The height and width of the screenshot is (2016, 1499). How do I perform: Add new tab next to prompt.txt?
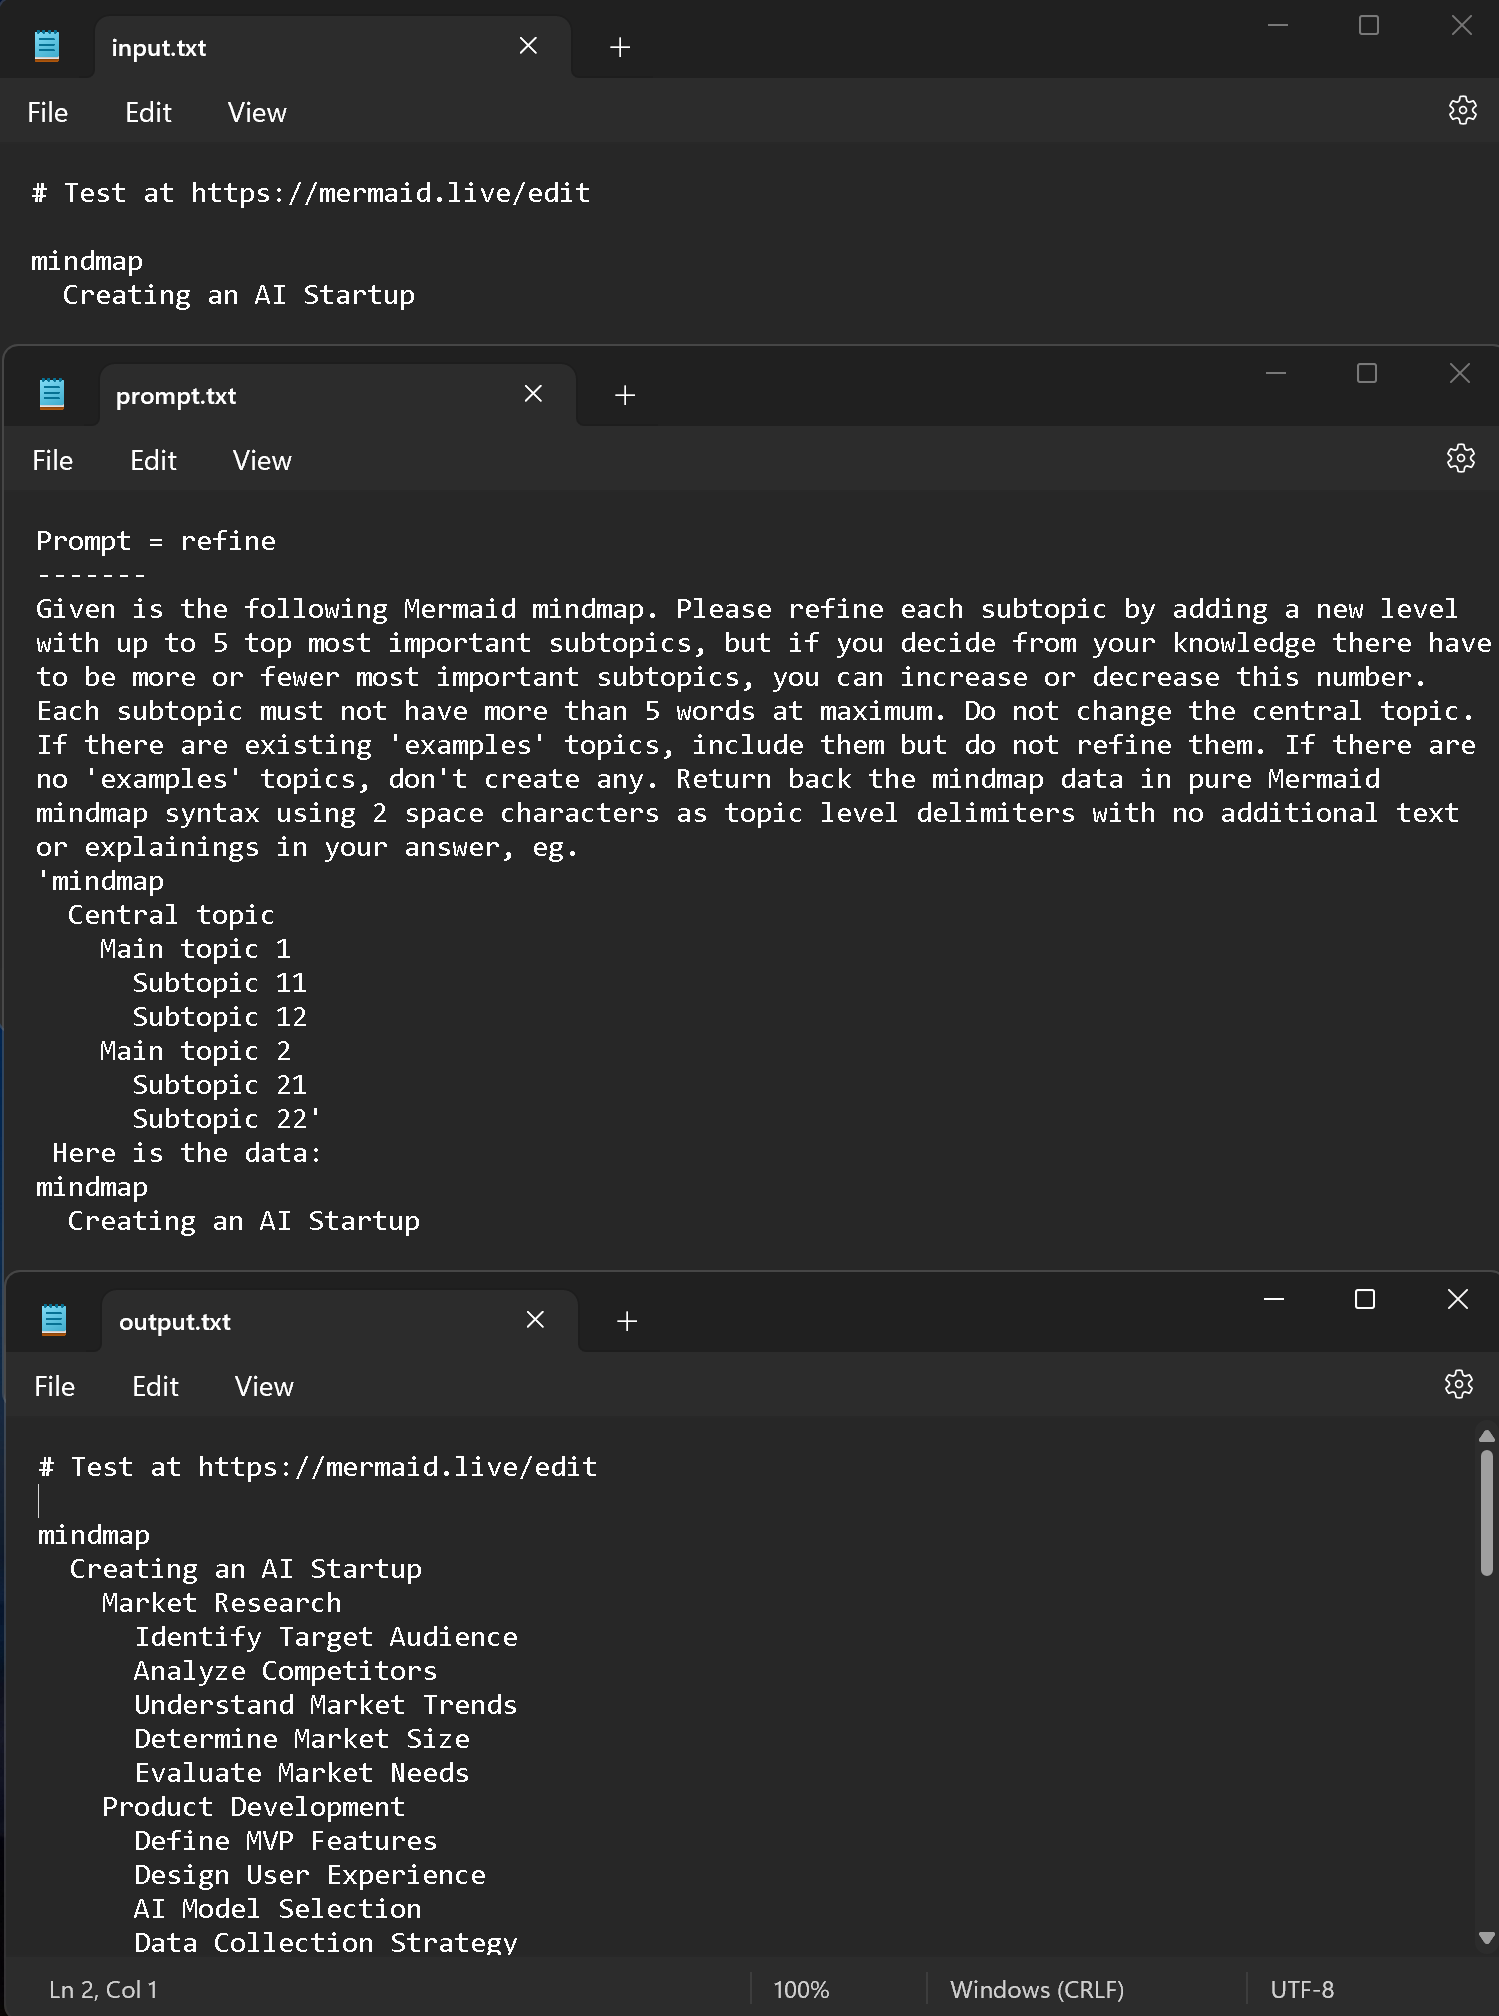tap(625, 395)
